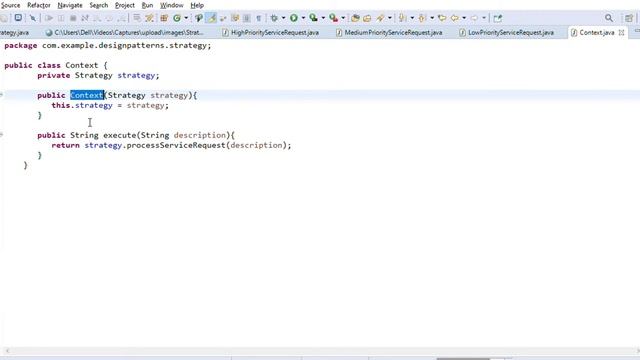This screenshot has height=360, width=640.
Task: Toggle the Show Whitespace Characters pilcrow icon
Action: click(x=259, y=18)
